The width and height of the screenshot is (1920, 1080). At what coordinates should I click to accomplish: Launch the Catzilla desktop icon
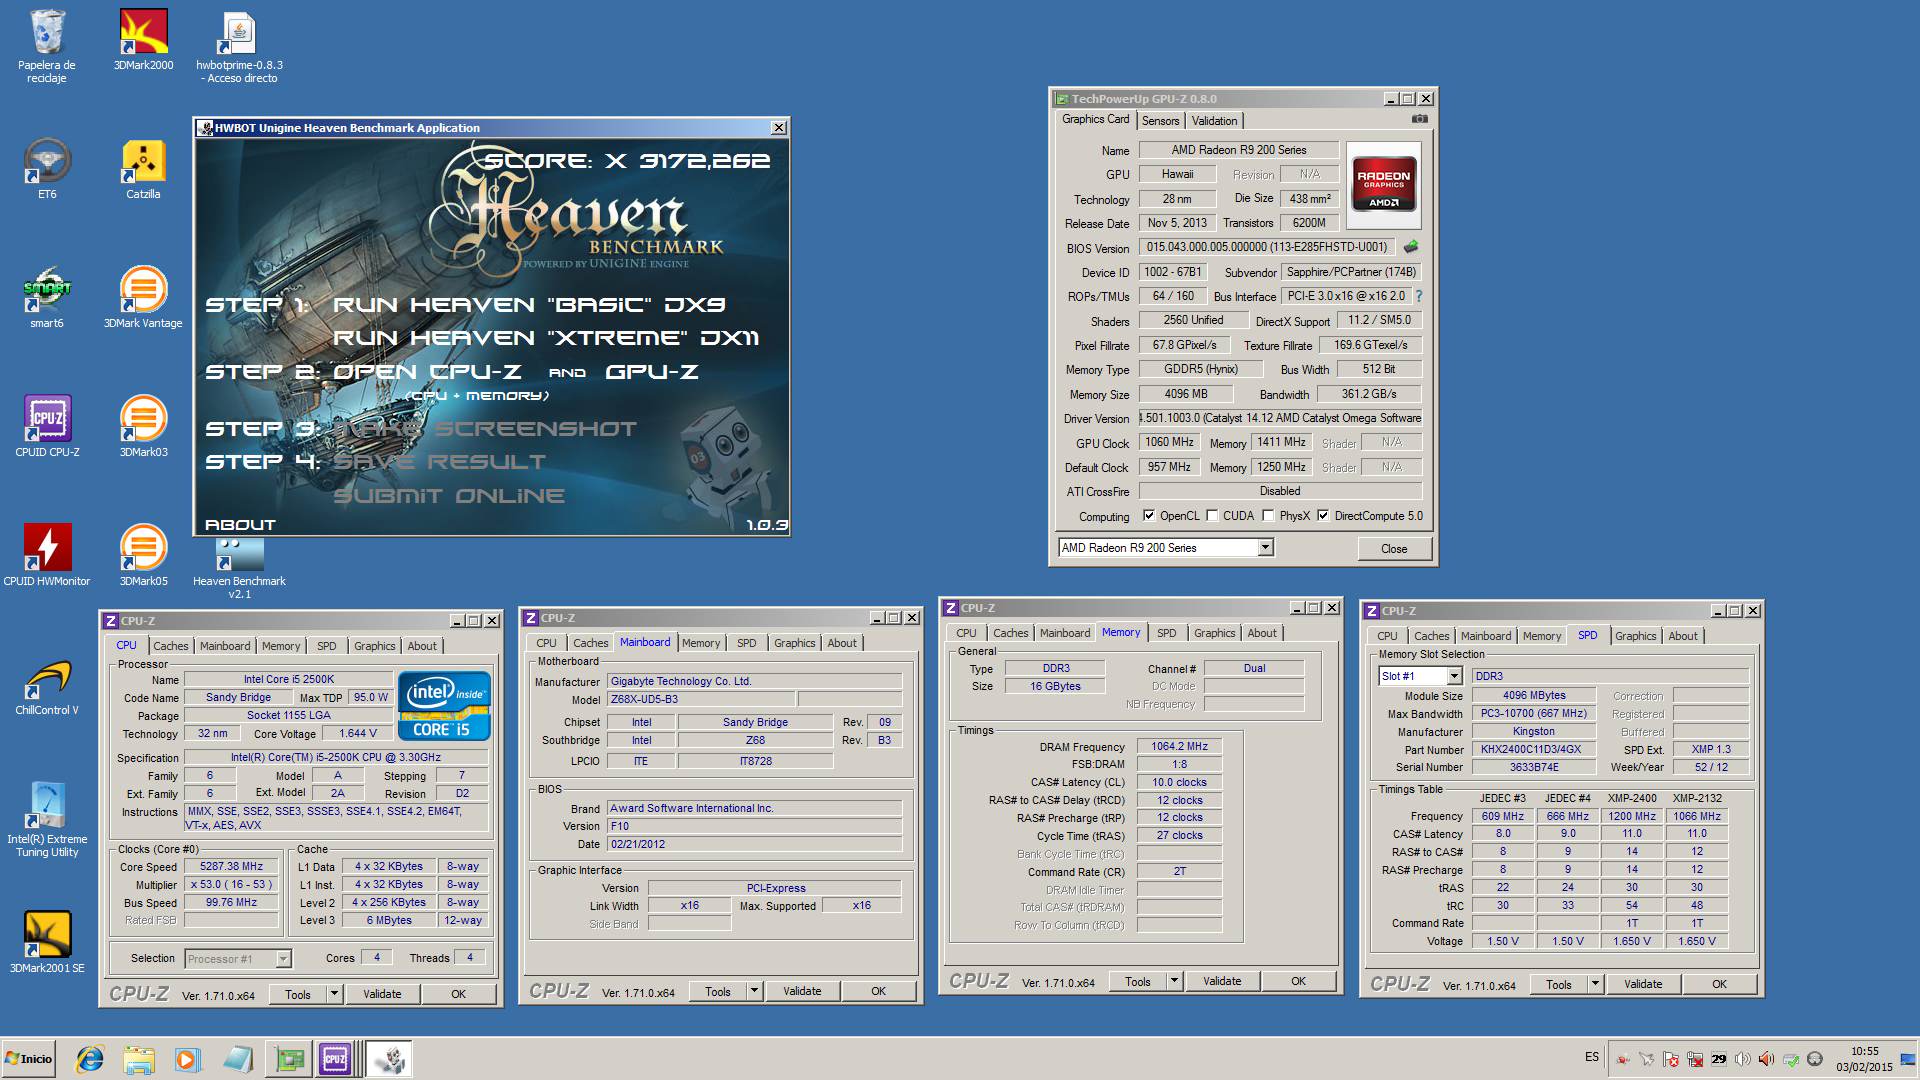click(143, 169)
